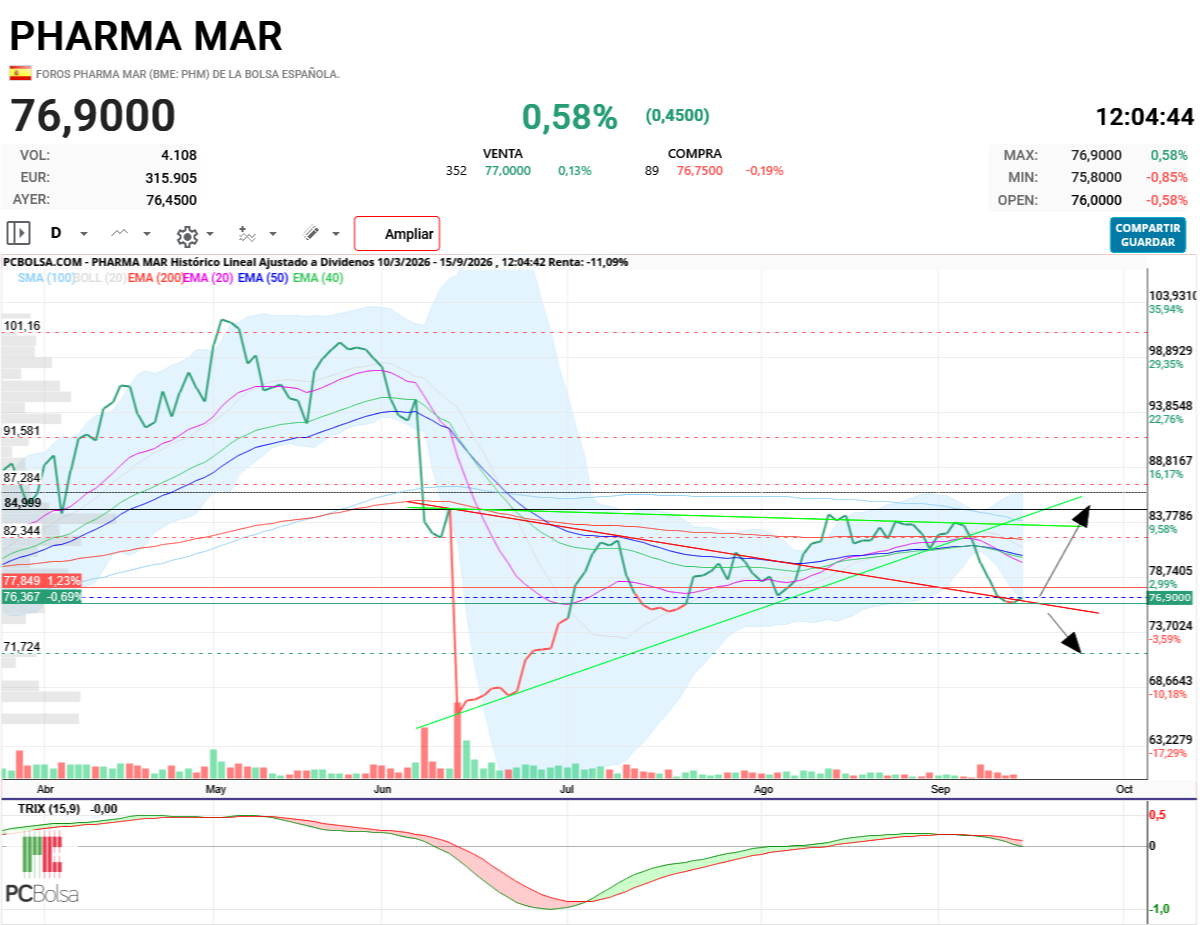The width and height of the screenshot is (1200, 925).
Task: Click the current price 76,9000 headline
Action: [x=93, y=116]
